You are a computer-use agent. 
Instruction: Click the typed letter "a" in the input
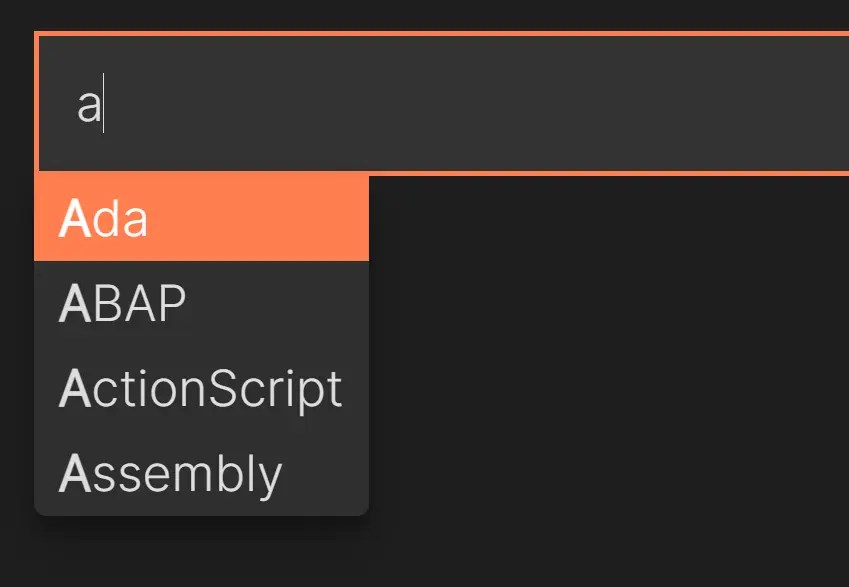coord(89,106)
